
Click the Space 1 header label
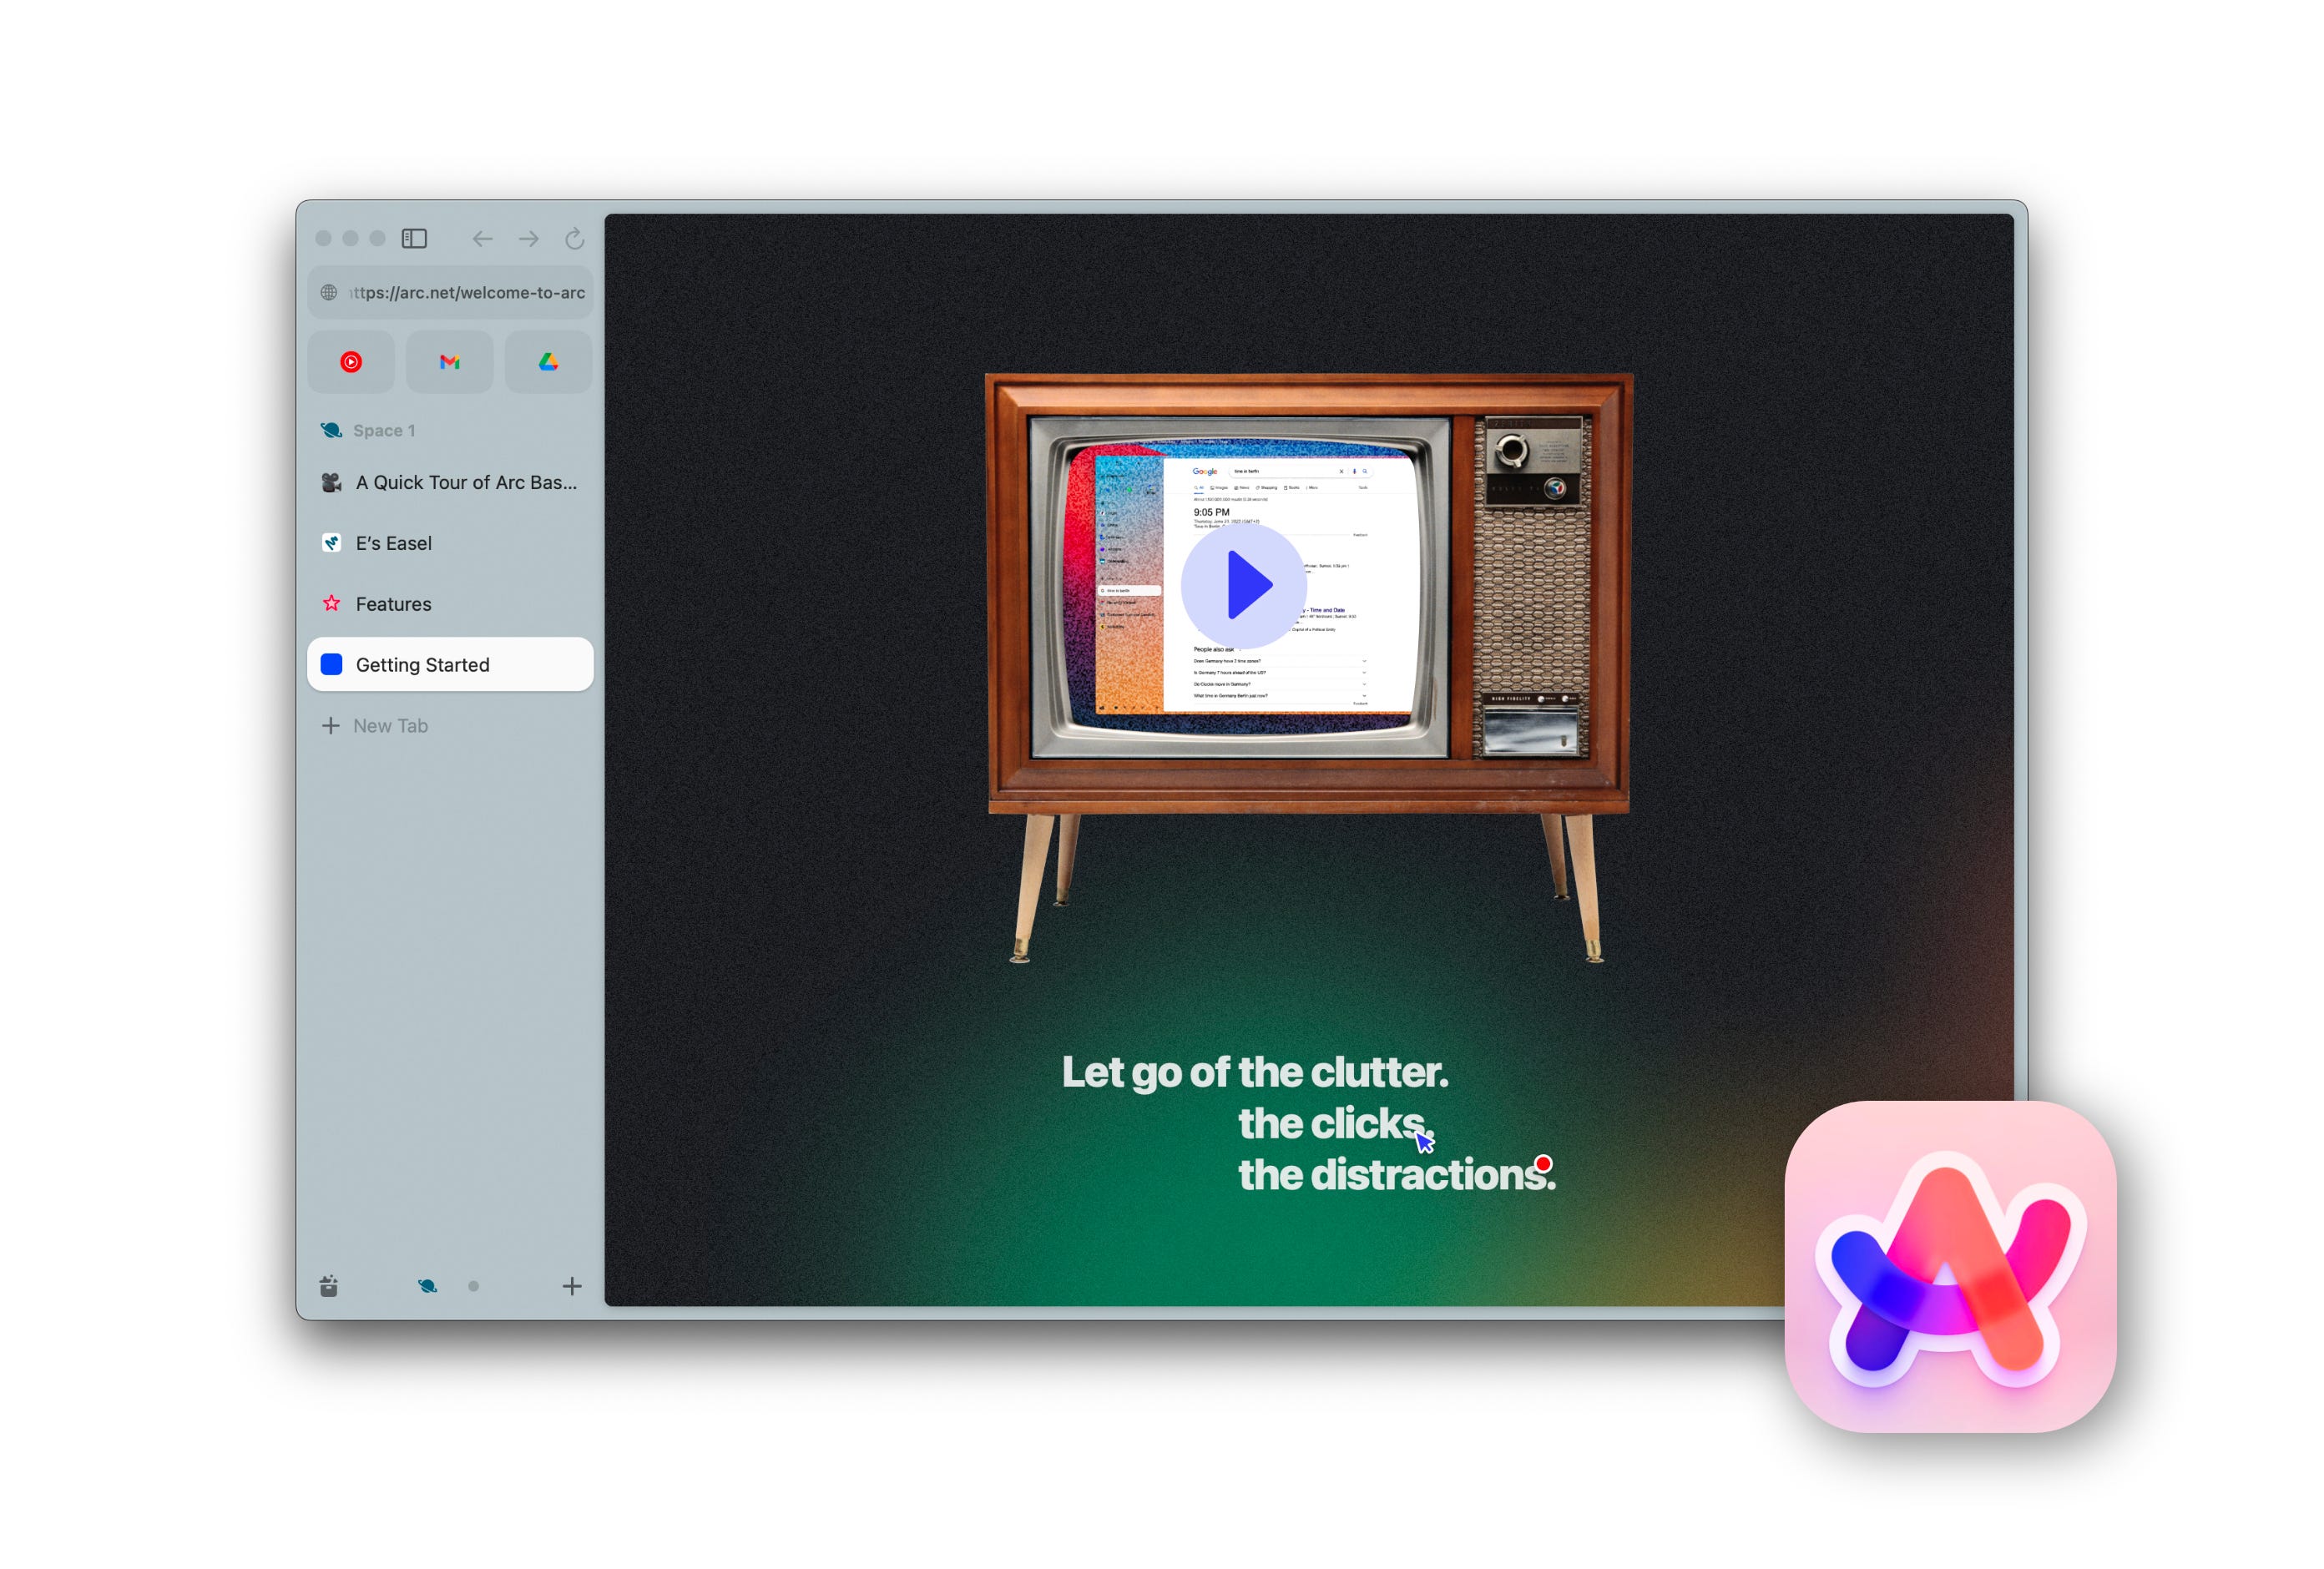(x=384, y=430)
